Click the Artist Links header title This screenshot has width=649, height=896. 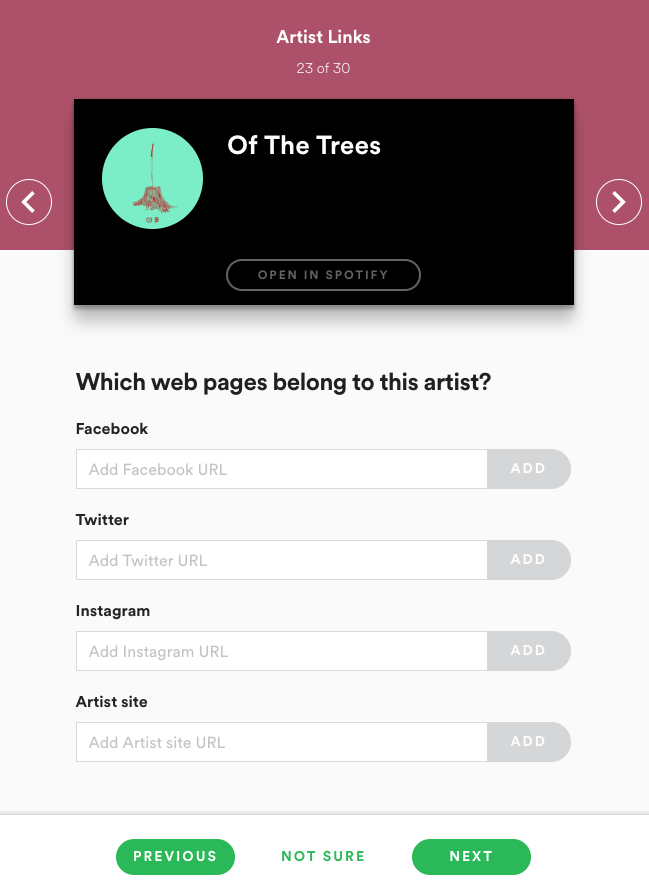point(324,38)
